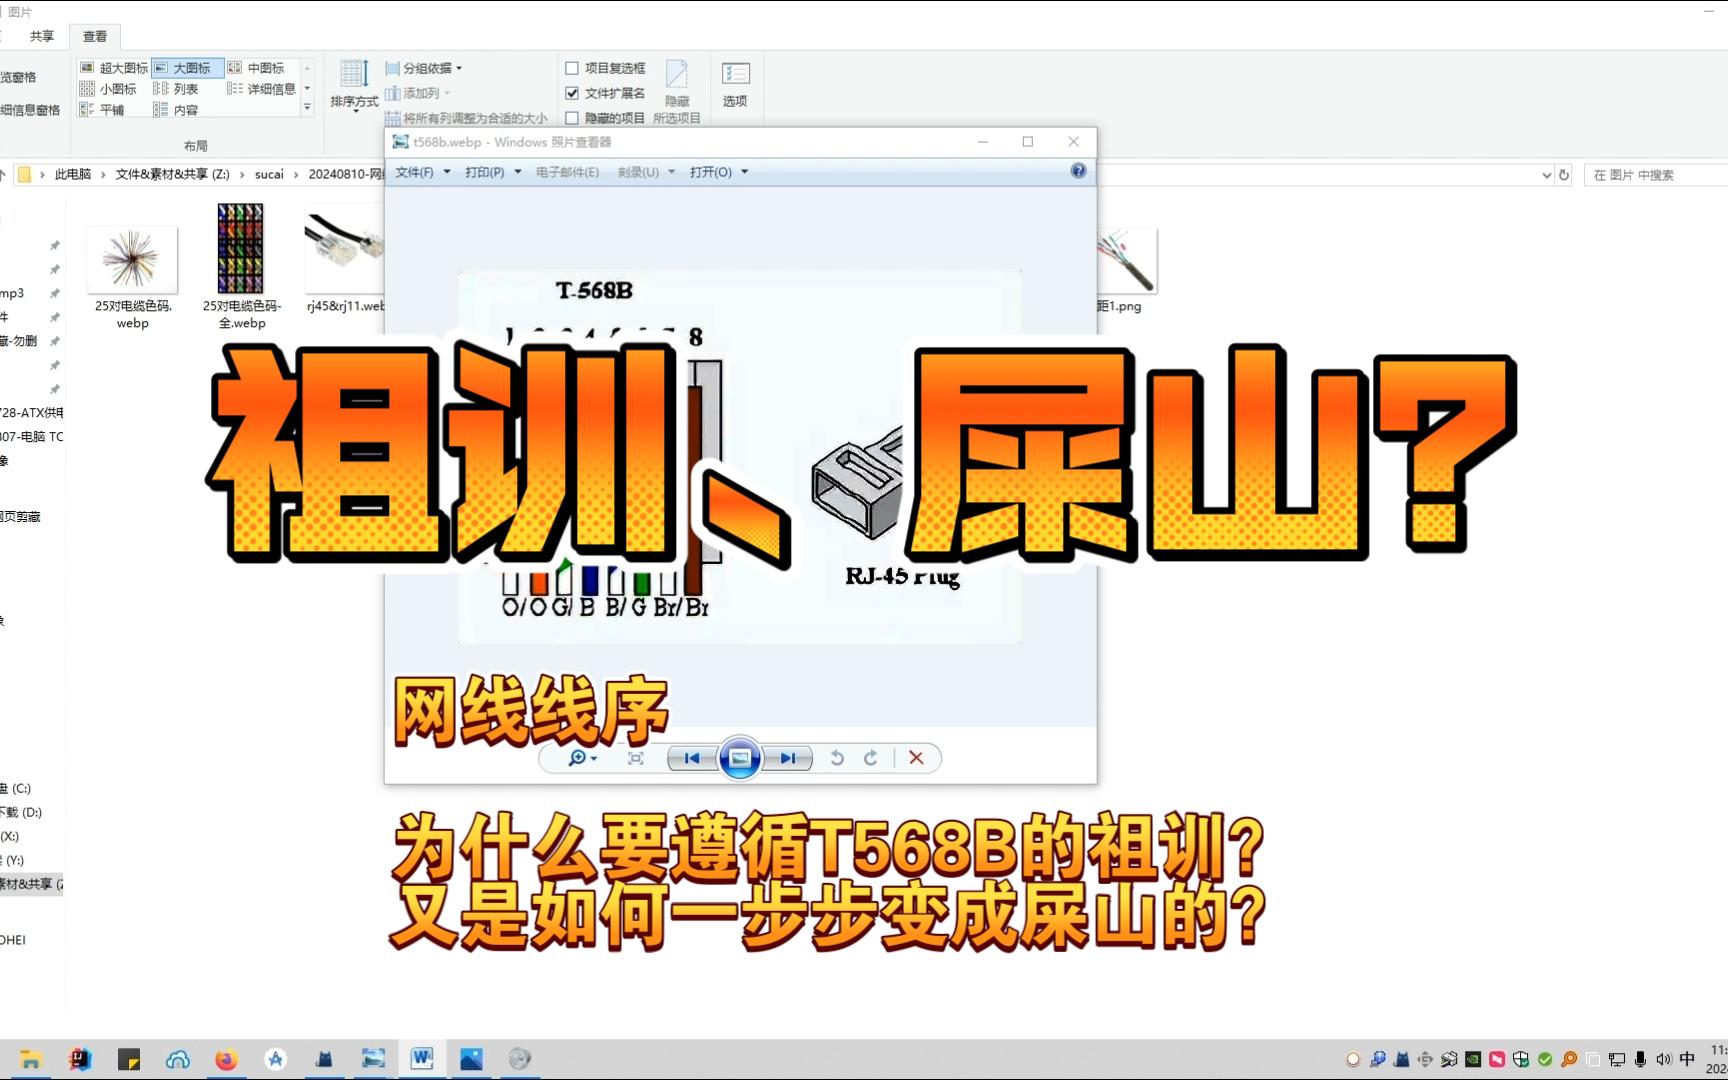Open 分组依据 group by dropdown
This screenshot has height=1080, width=1728.
coord(424,68)
